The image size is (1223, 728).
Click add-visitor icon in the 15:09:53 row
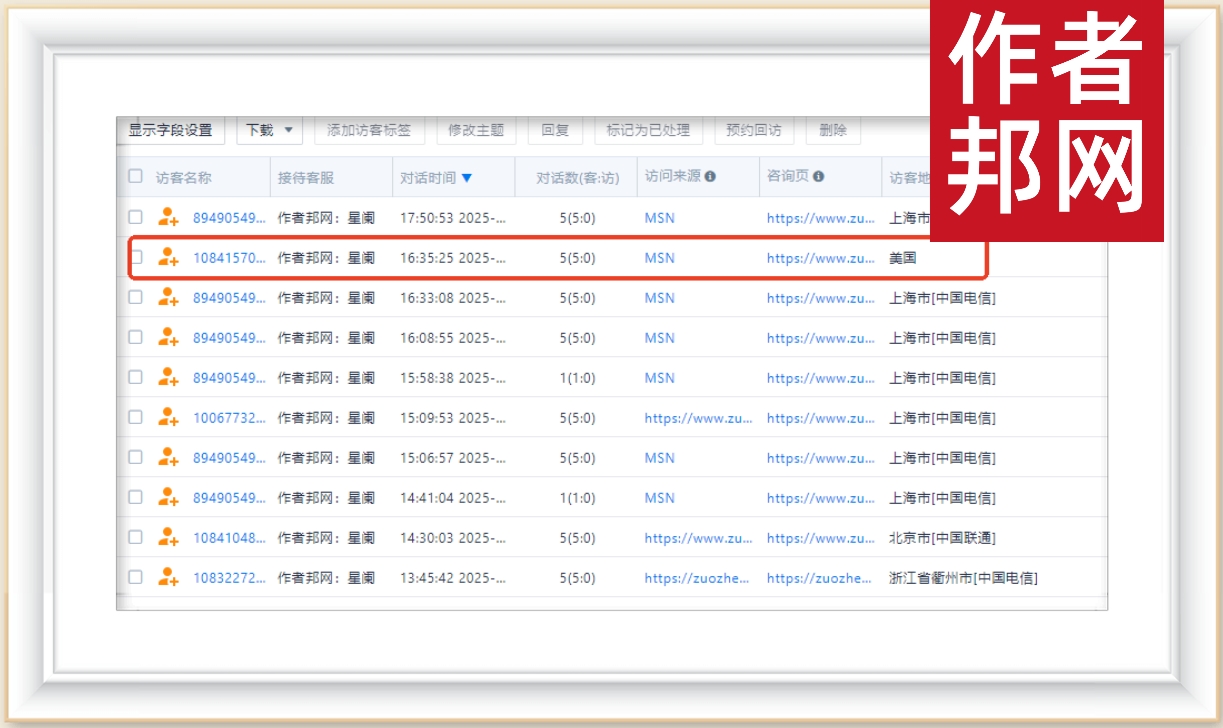(x=168, y=417)
